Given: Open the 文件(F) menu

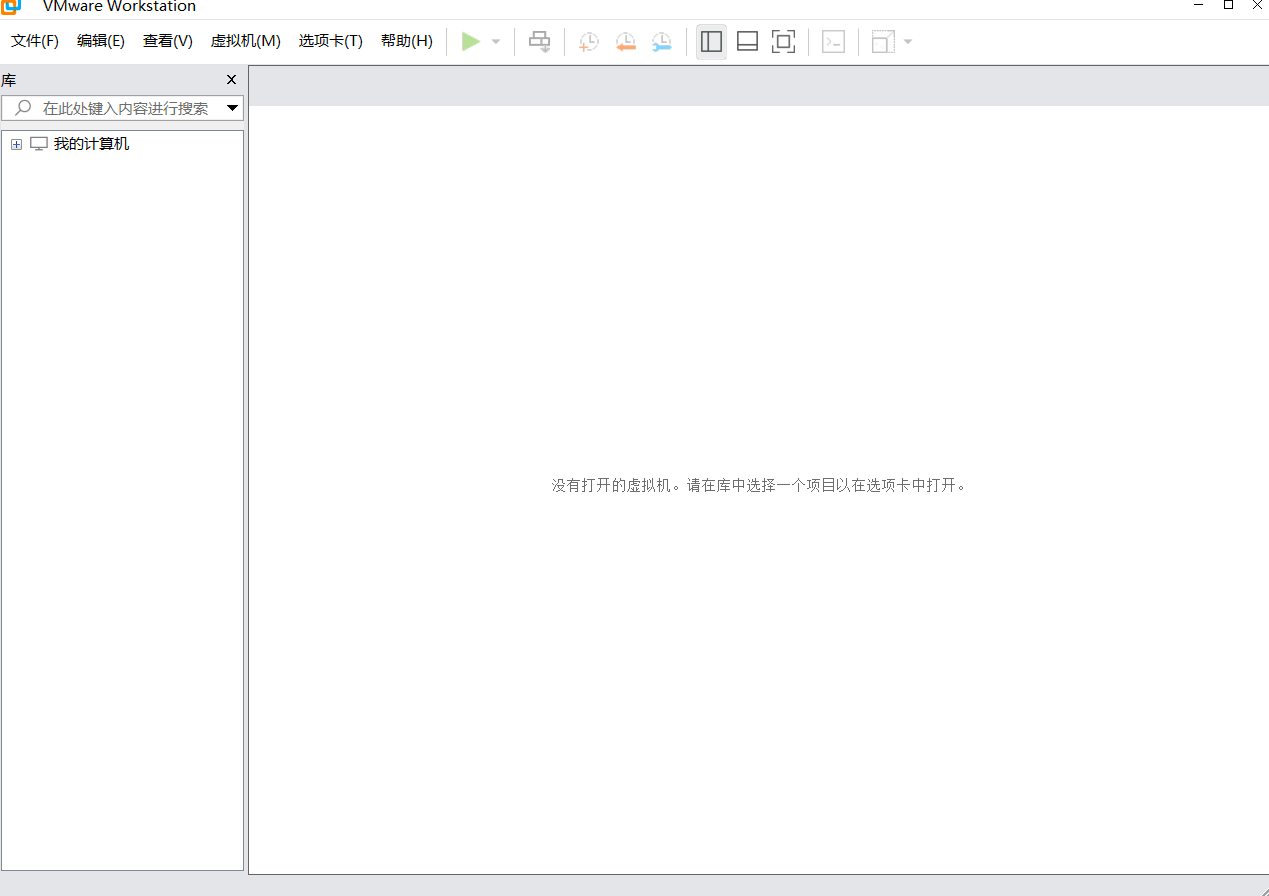Looking at the screenshot, I should click(35, 41).
